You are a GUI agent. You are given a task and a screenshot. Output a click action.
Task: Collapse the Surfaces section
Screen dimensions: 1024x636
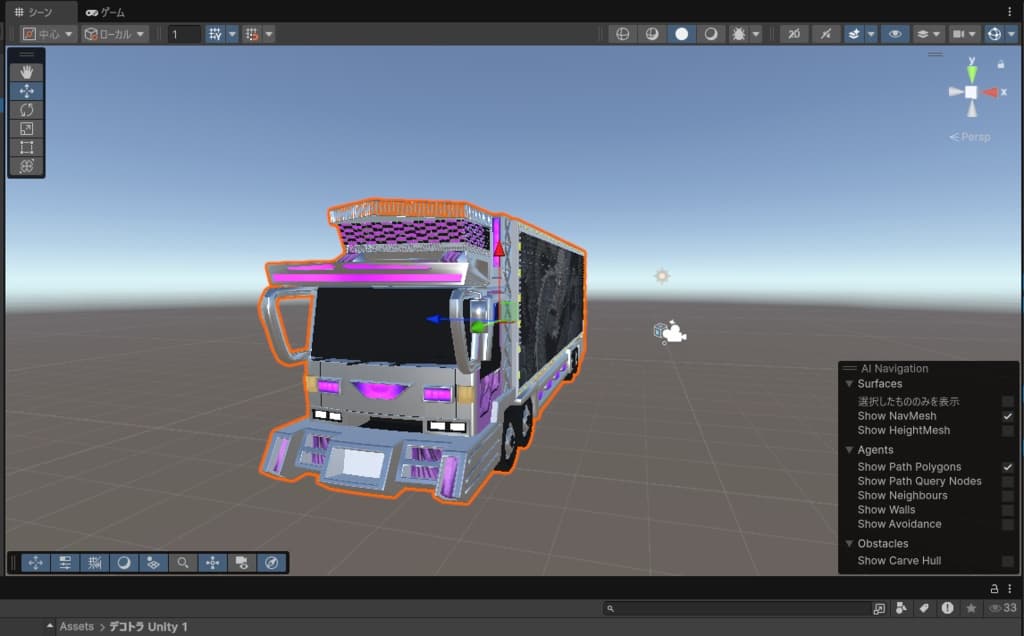tap(850, 384)
